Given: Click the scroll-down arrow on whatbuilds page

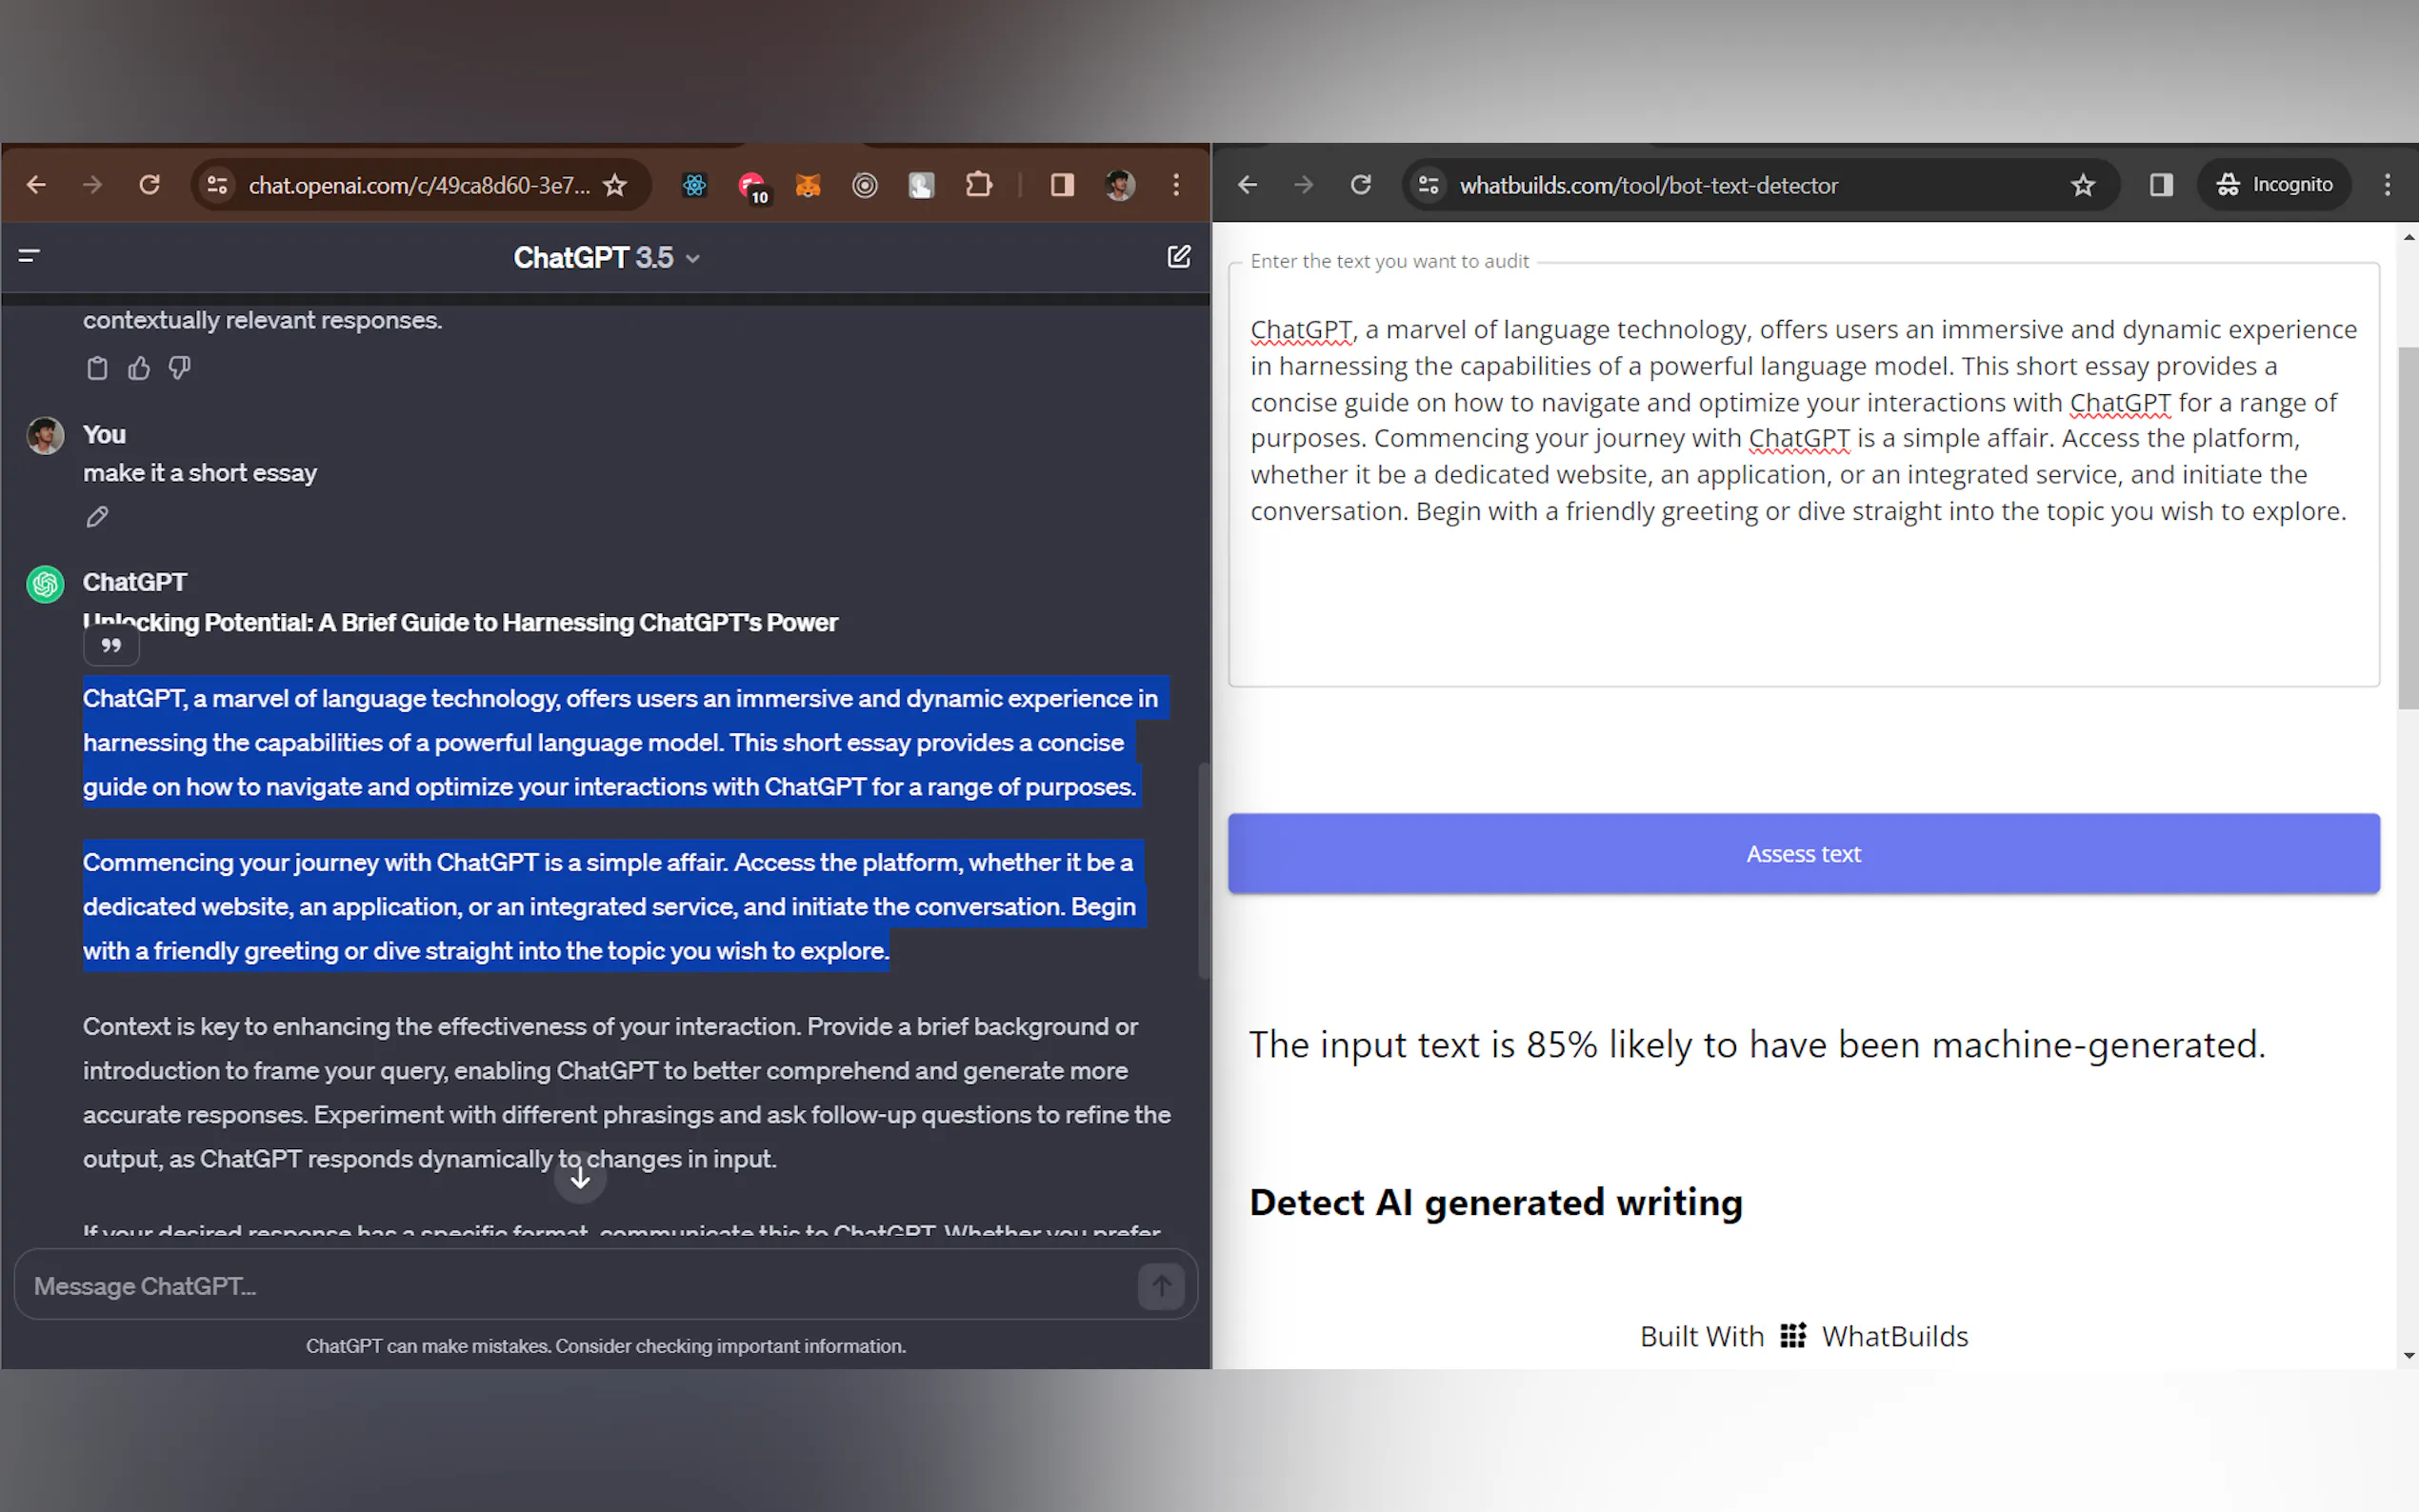Looking at the screenshot, I should coord(2408,1356).
